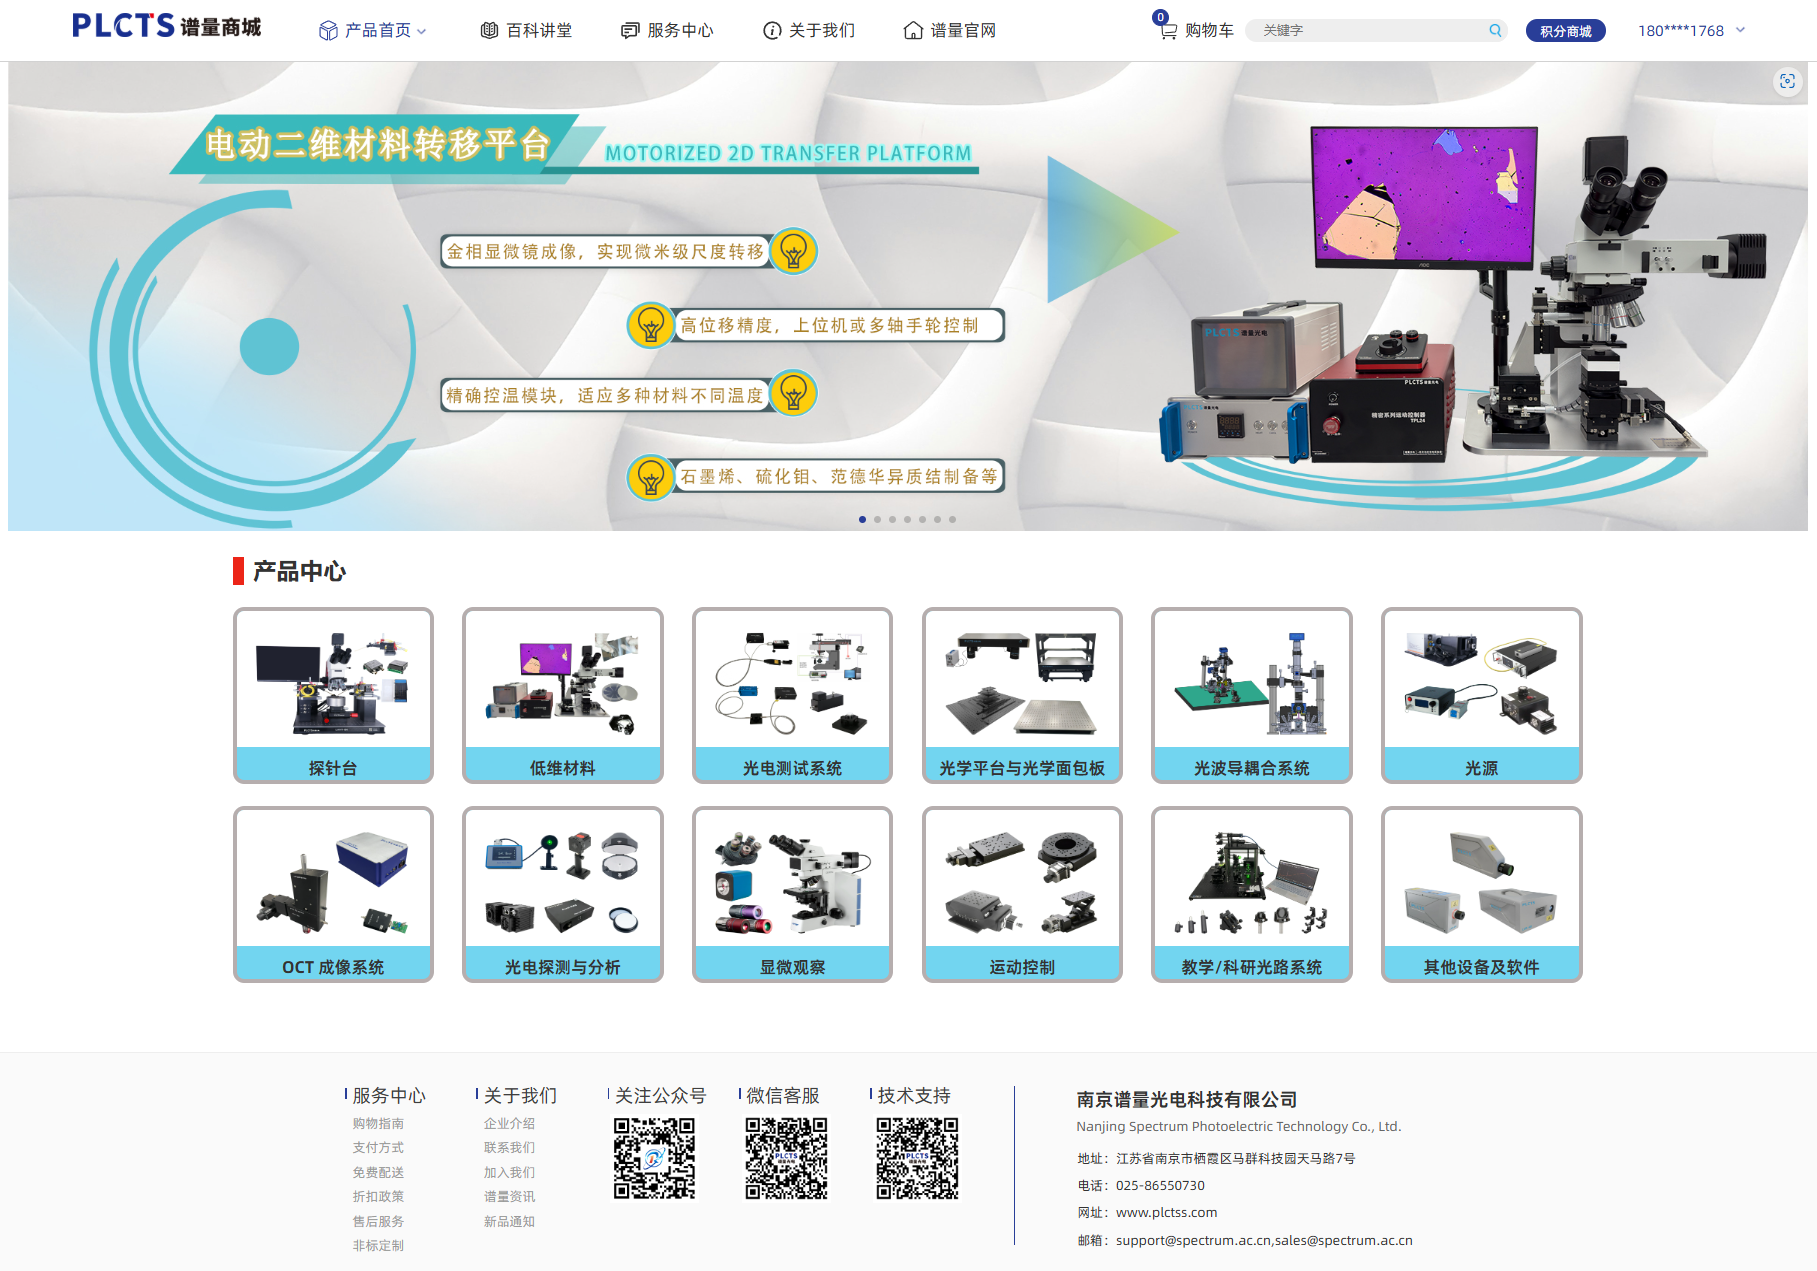Viewport: 1817px width, 1271px height.
Task: Click the 积分商城 button
Action: pos(1565,30)
